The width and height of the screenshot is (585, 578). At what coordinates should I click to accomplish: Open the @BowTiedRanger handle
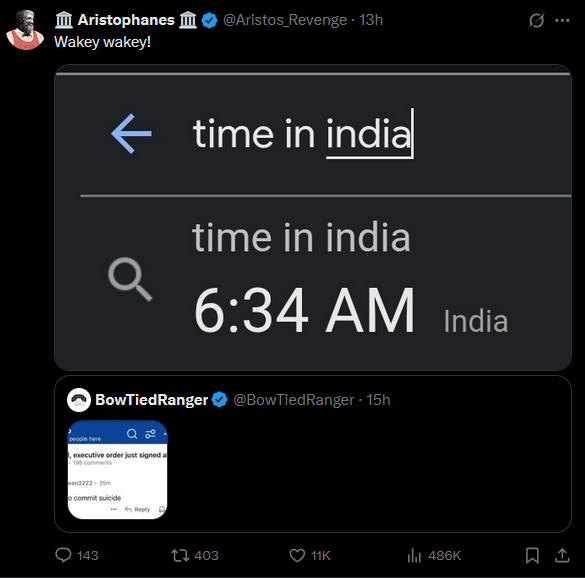(x=294, y=400)
